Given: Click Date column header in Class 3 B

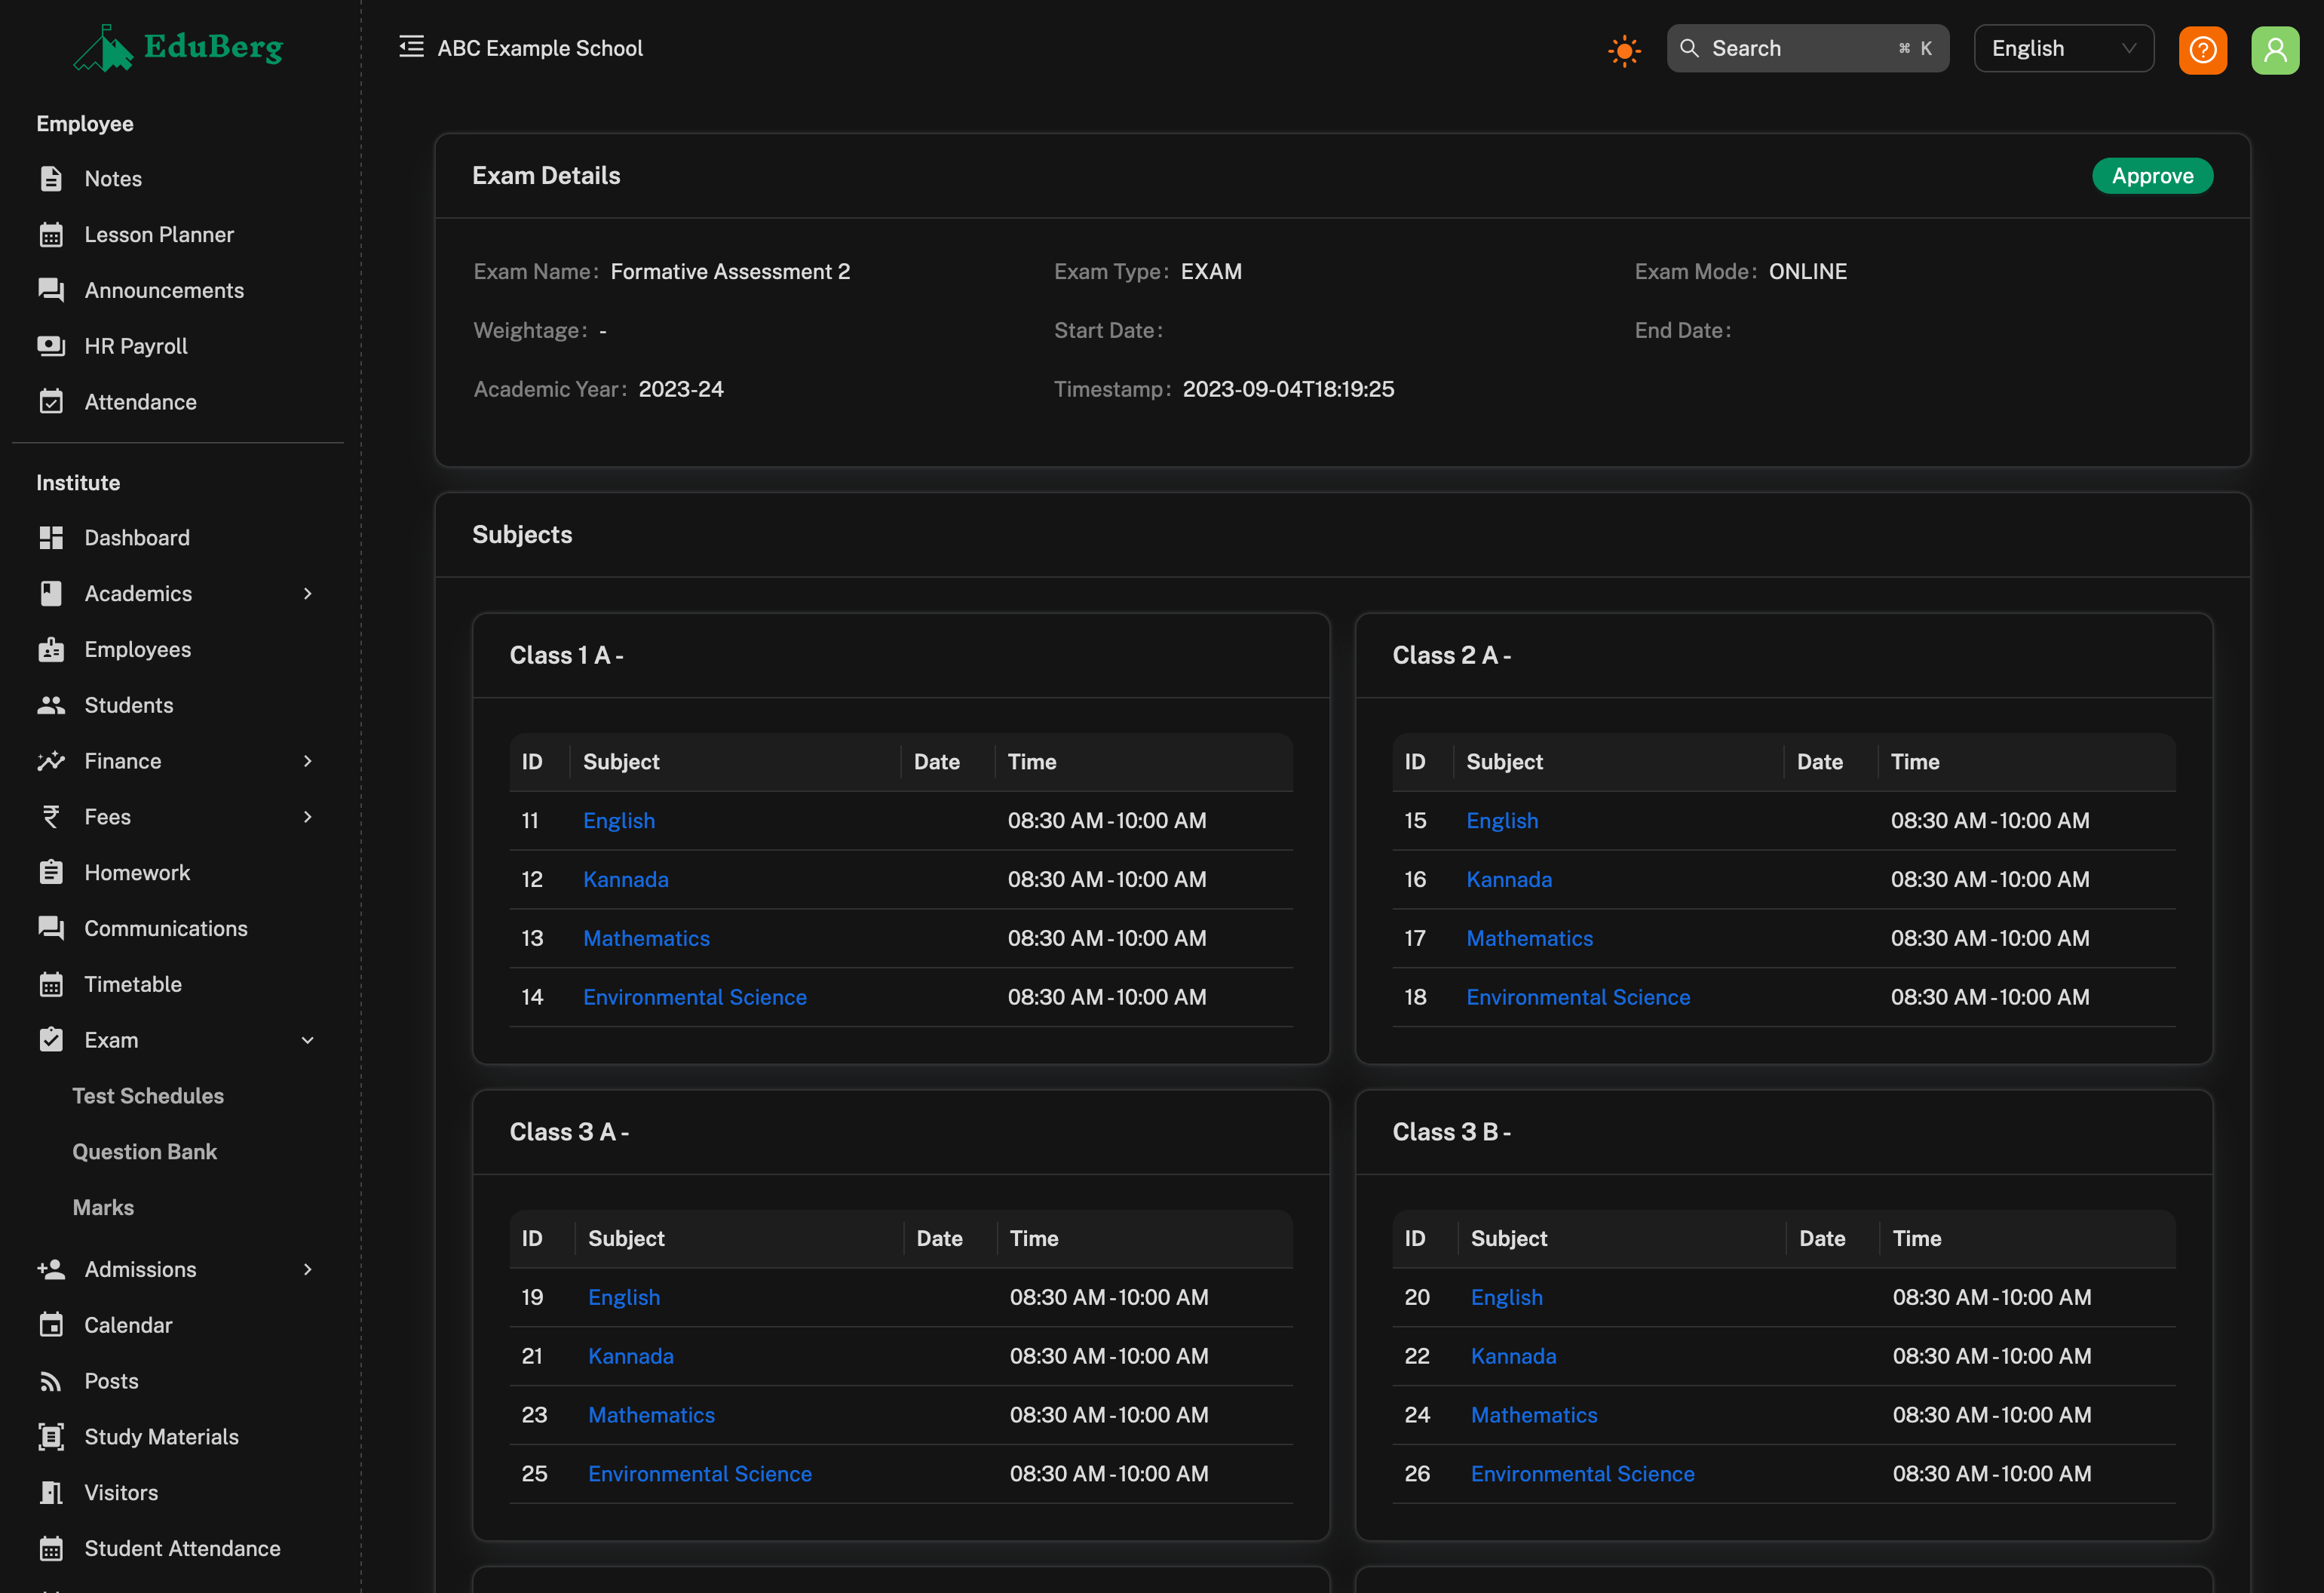Looking at the screenshot, I should [x=1822, y=1239].
